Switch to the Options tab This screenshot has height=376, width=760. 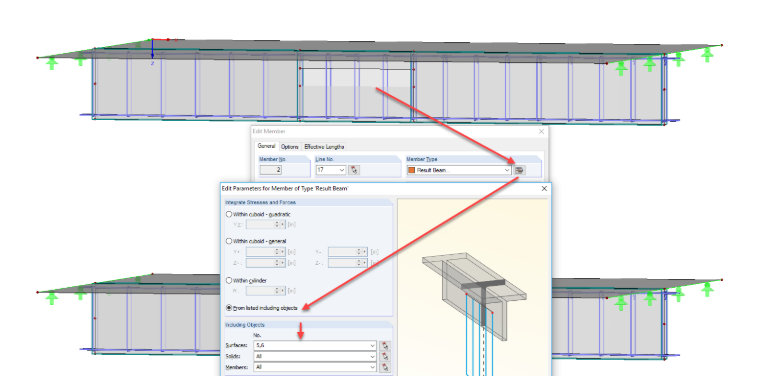(x=290, y=147)
